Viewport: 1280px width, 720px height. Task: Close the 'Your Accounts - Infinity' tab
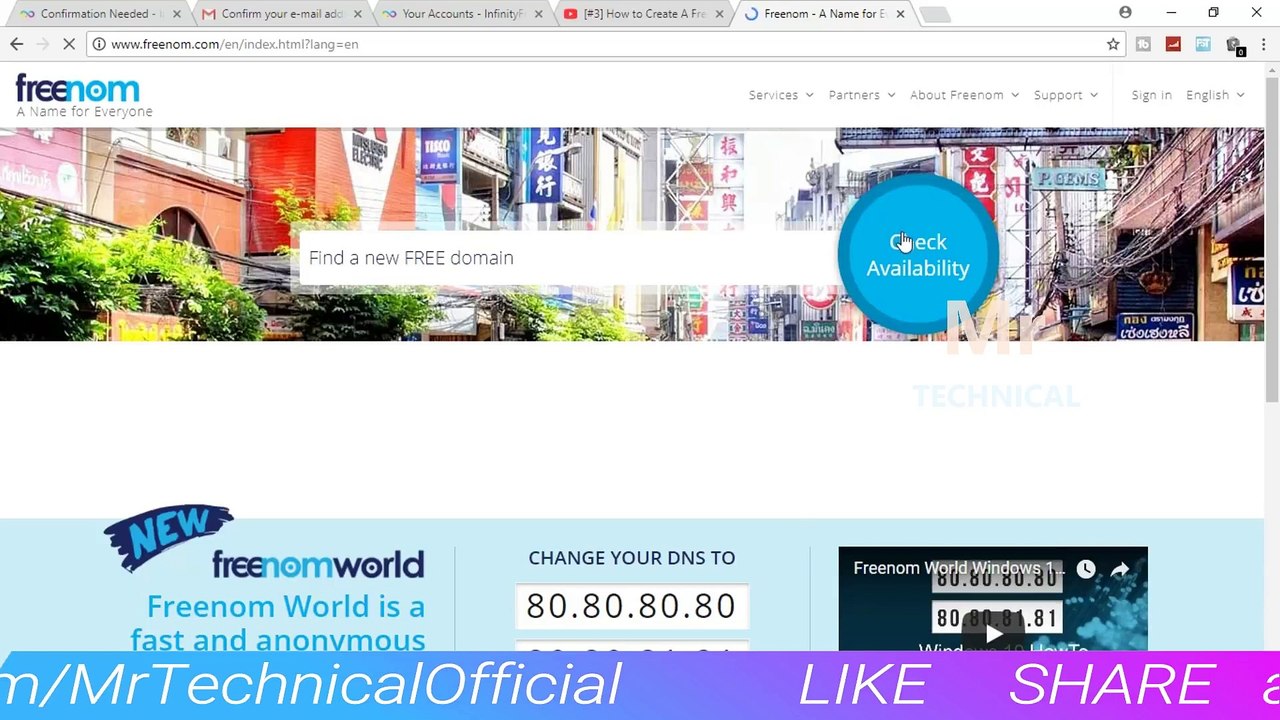tap(538, 14)
